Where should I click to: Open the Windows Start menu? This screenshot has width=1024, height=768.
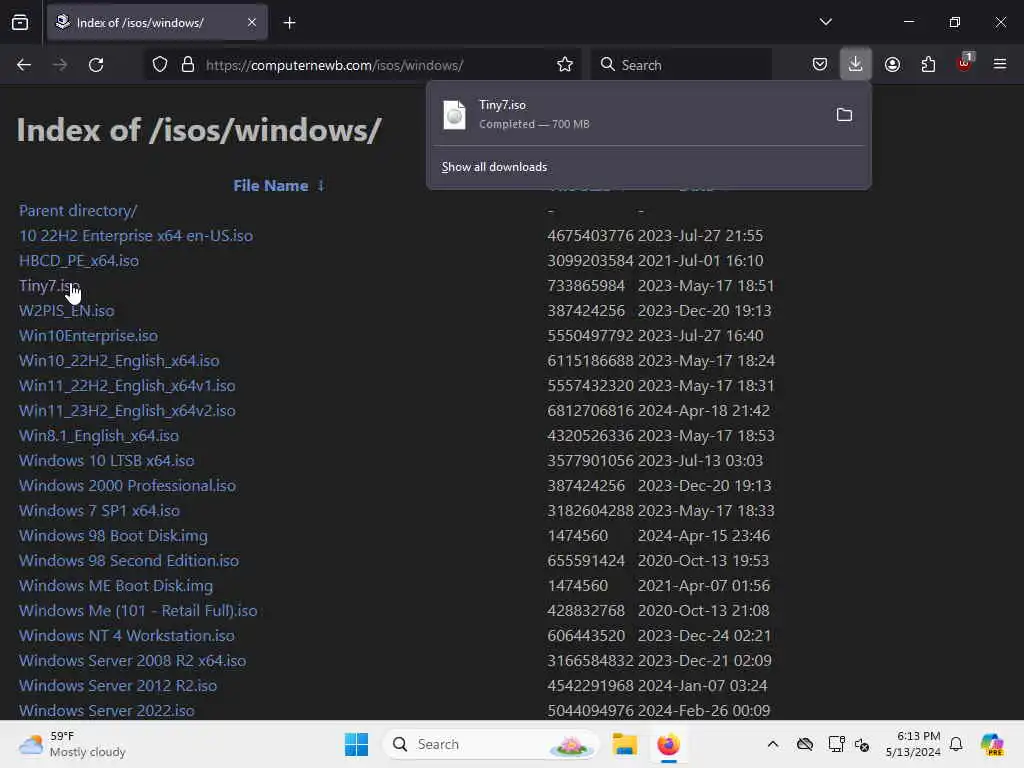357,744
